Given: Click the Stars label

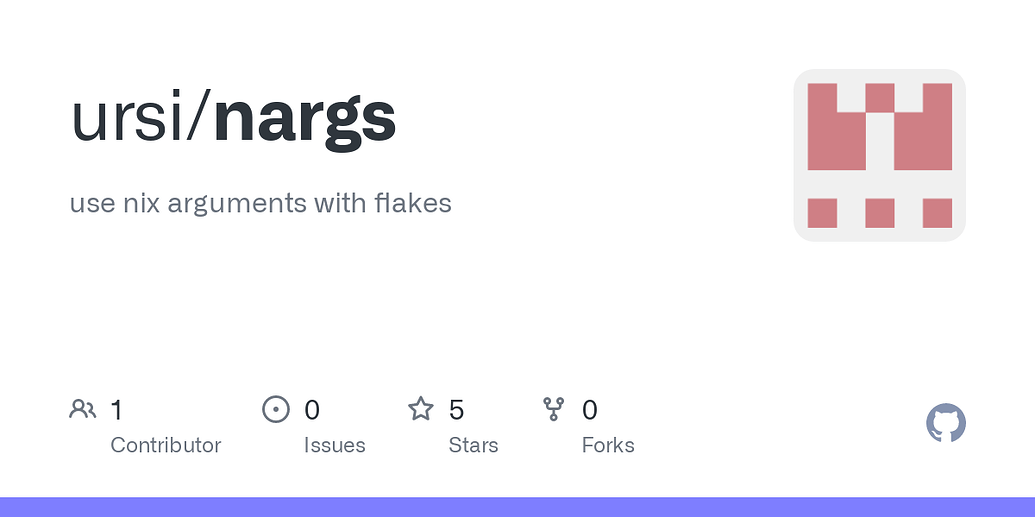Looking at the screenshot, I should click(473, 445).
